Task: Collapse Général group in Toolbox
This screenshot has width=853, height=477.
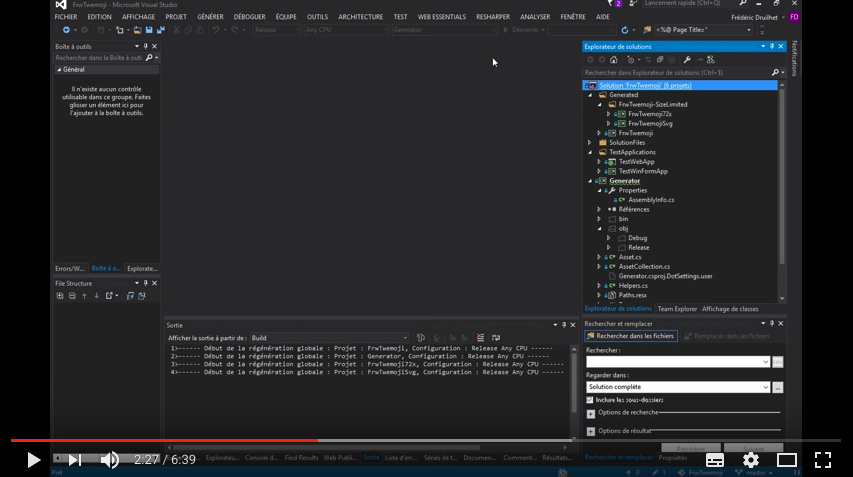Action: tap(59, 70)
